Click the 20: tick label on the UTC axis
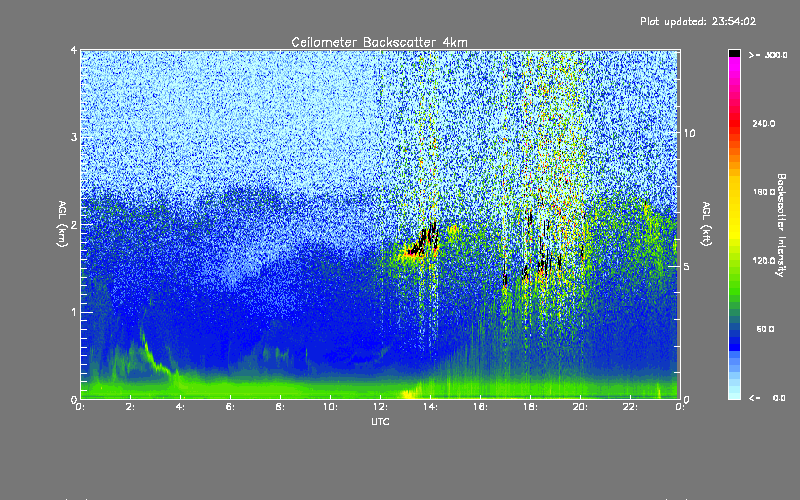Screen dimensions: 800x500 (x=580, y=407)
